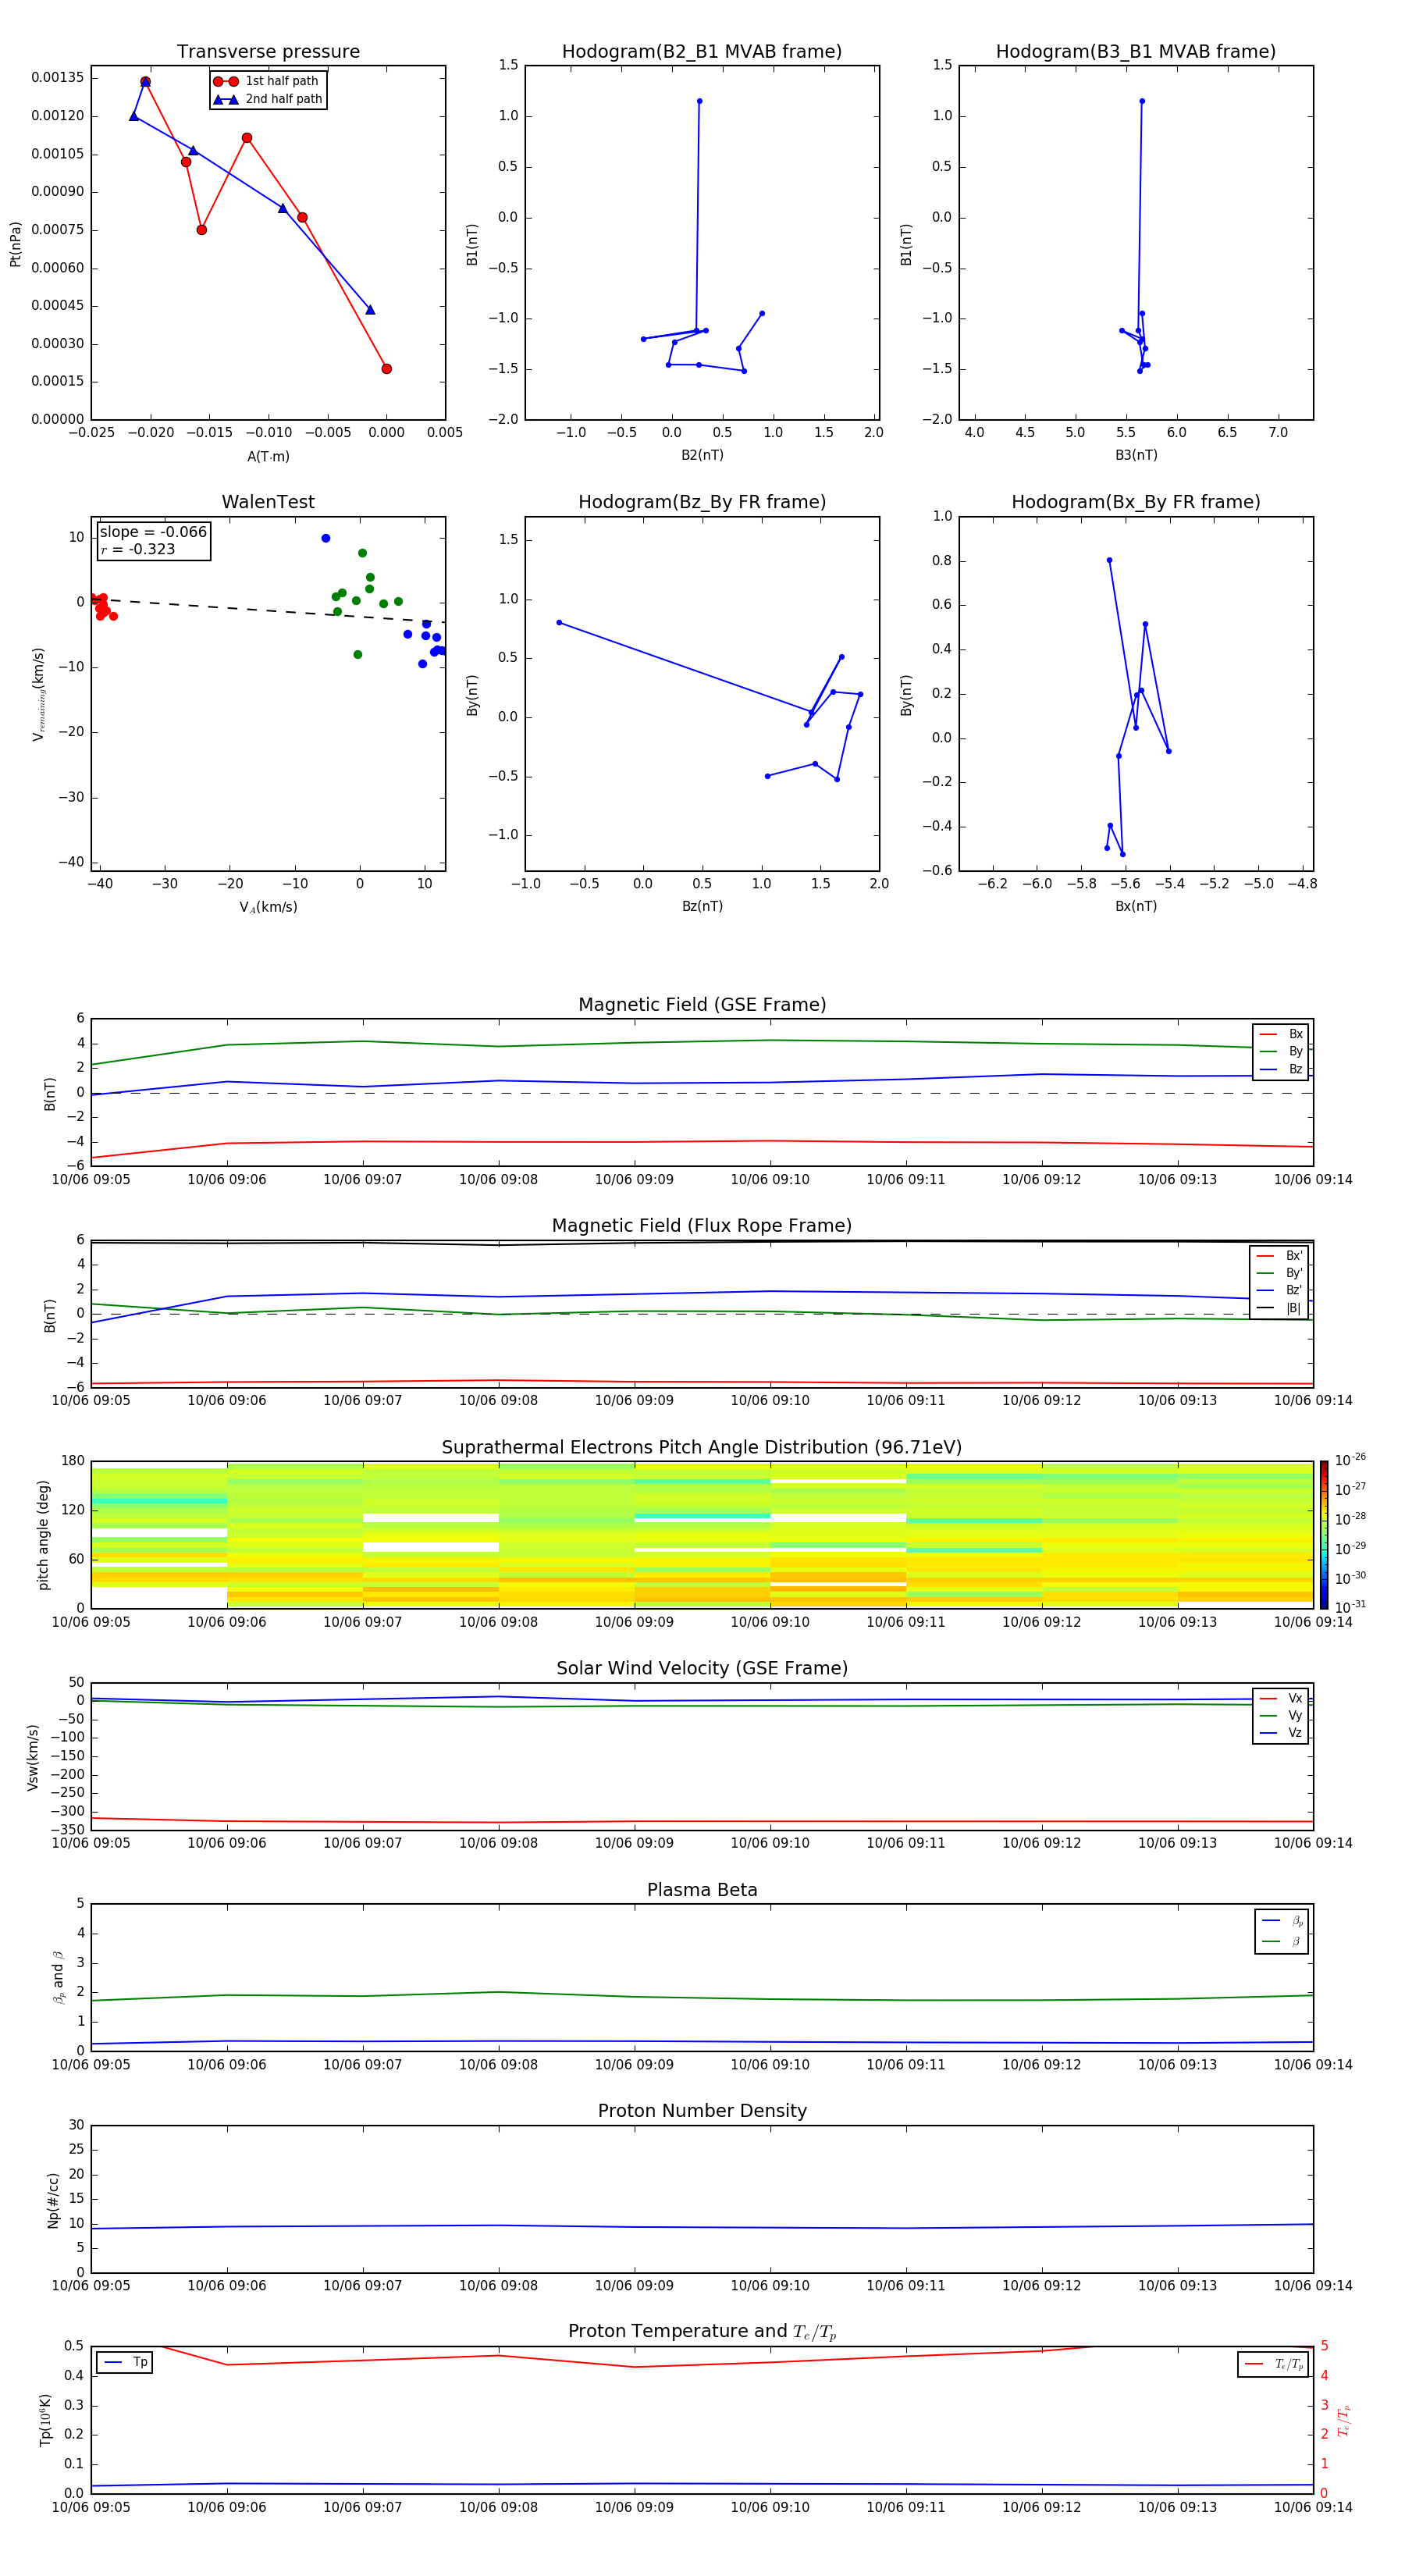
Task: Click the "B2(nT)" x-axis label
Action: point(702,455)
